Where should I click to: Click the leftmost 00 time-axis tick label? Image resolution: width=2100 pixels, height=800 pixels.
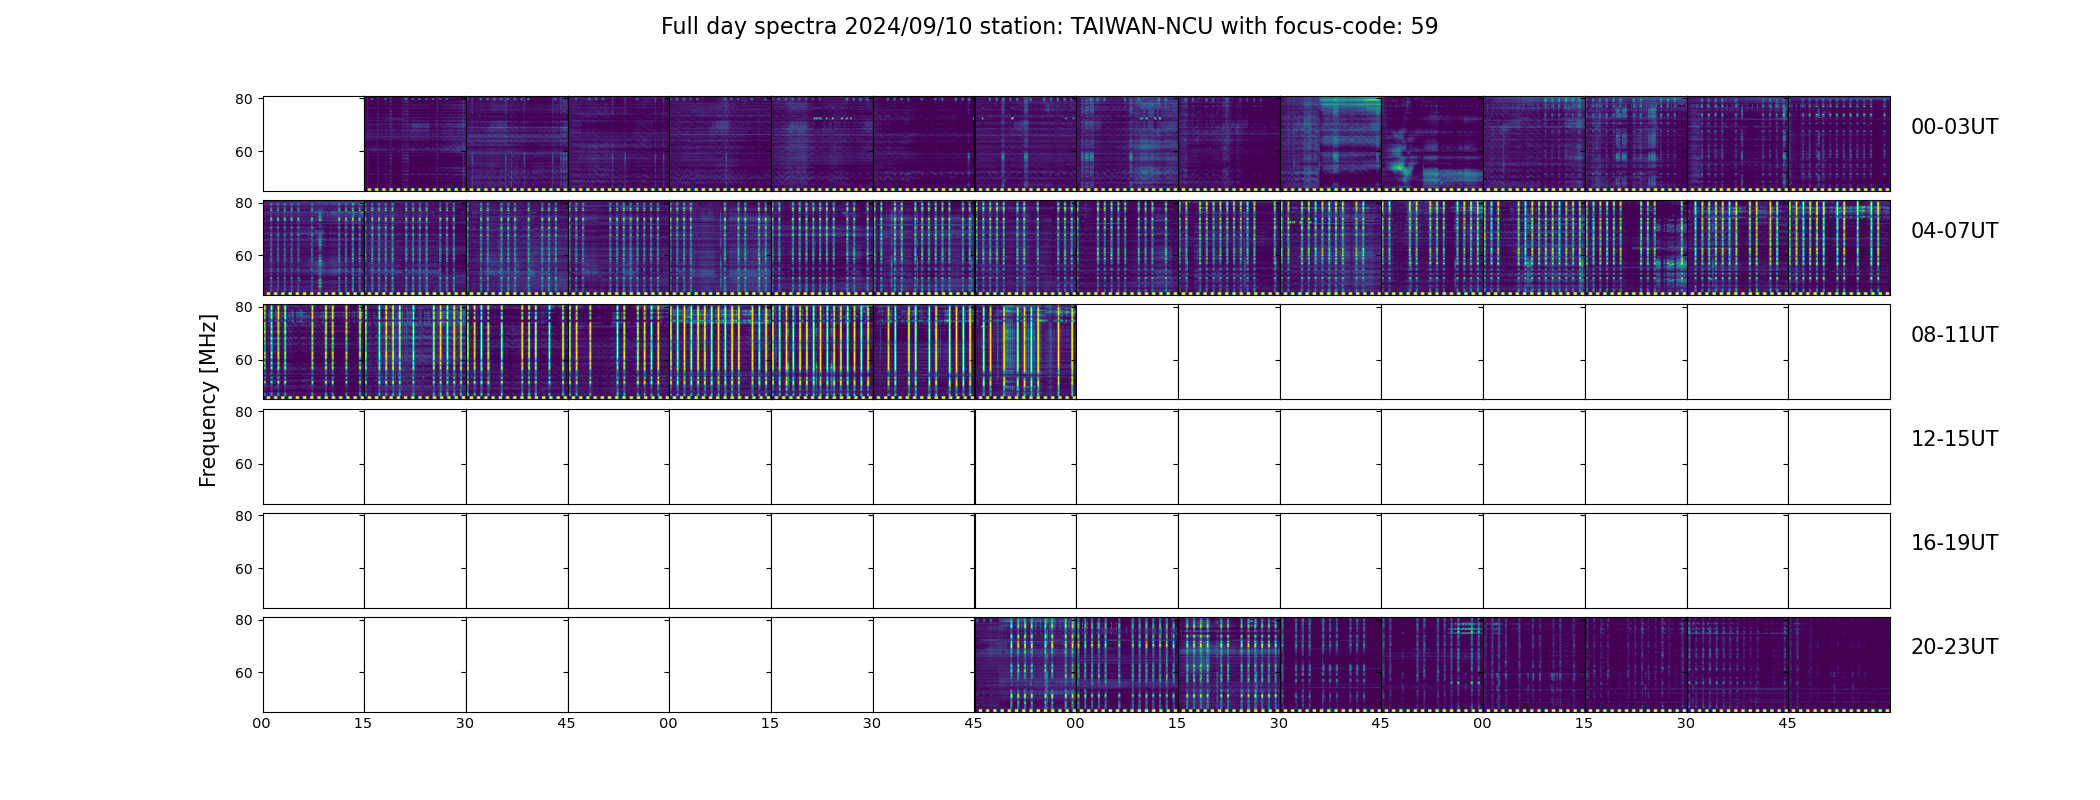click(262, 723)
